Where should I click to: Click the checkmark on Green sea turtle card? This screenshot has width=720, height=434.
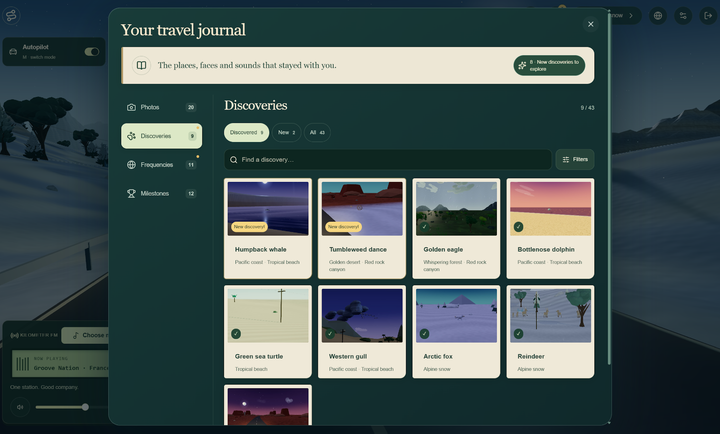(x=236, y=333)
